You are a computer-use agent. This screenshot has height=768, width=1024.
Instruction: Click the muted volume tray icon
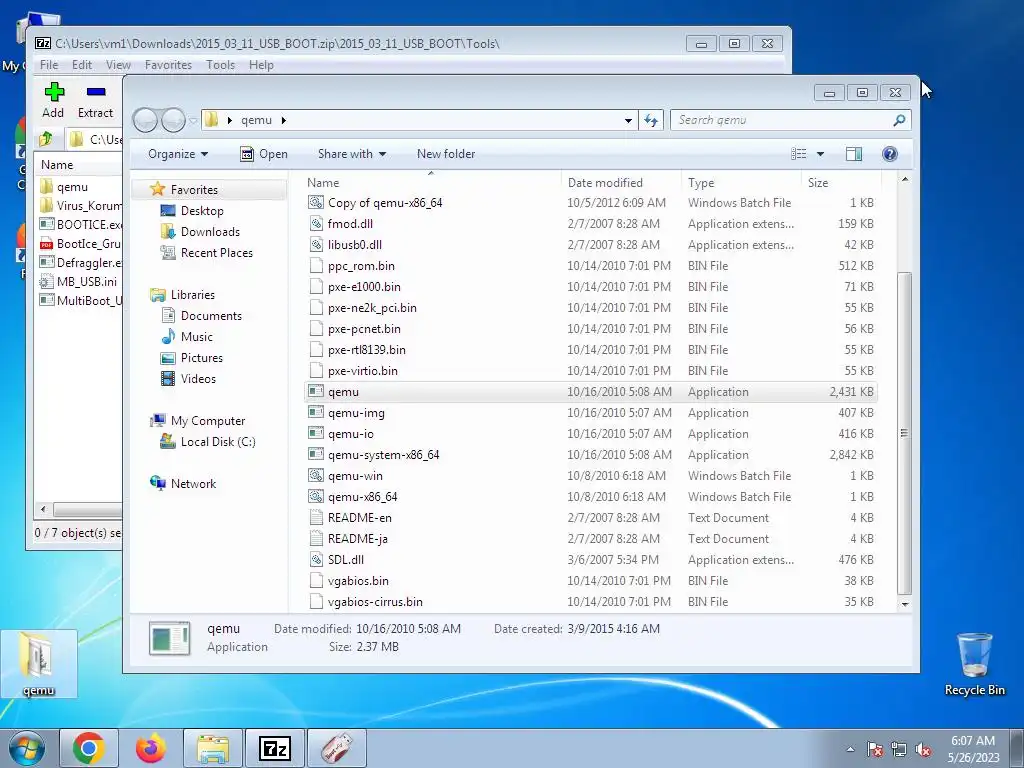click(x=923, y=750)
